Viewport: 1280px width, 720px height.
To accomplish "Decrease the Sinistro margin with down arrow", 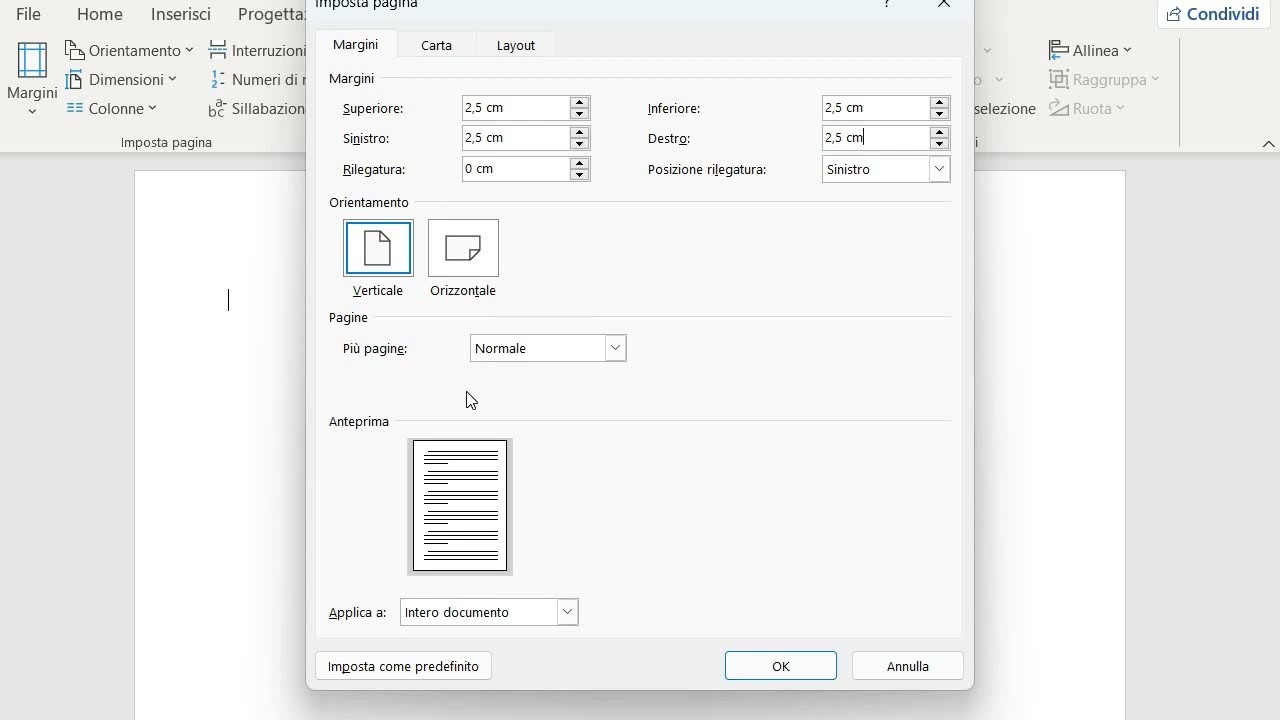I will click(x=579, y=144).
